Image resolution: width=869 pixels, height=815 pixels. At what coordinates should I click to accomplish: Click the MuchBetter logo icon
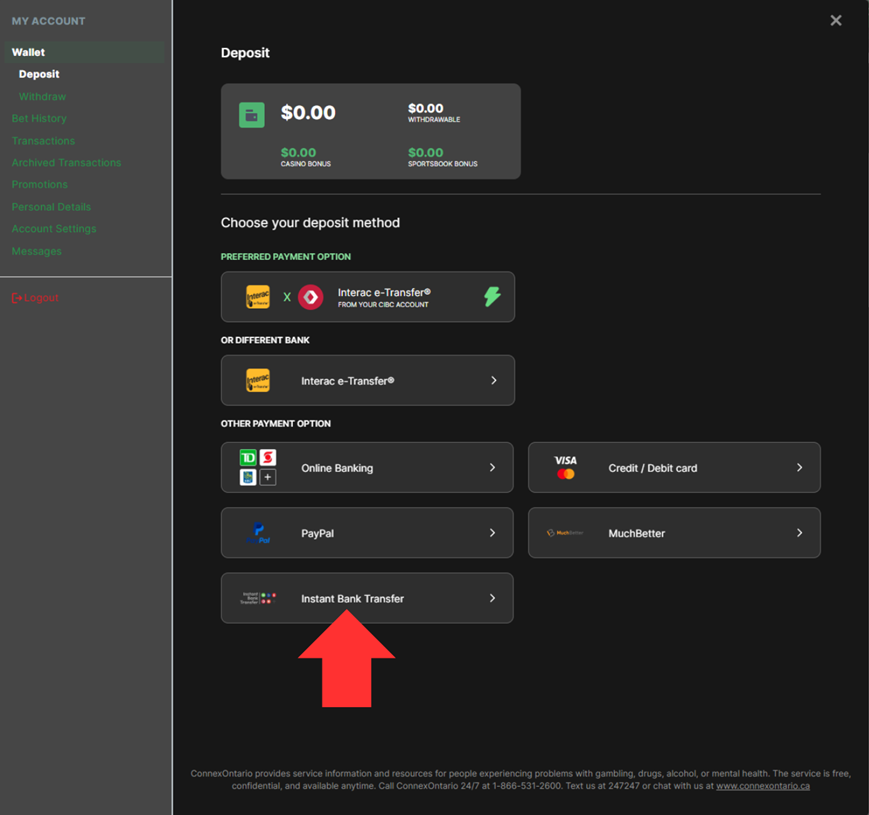pyautogui.click(x=565, y=533)
